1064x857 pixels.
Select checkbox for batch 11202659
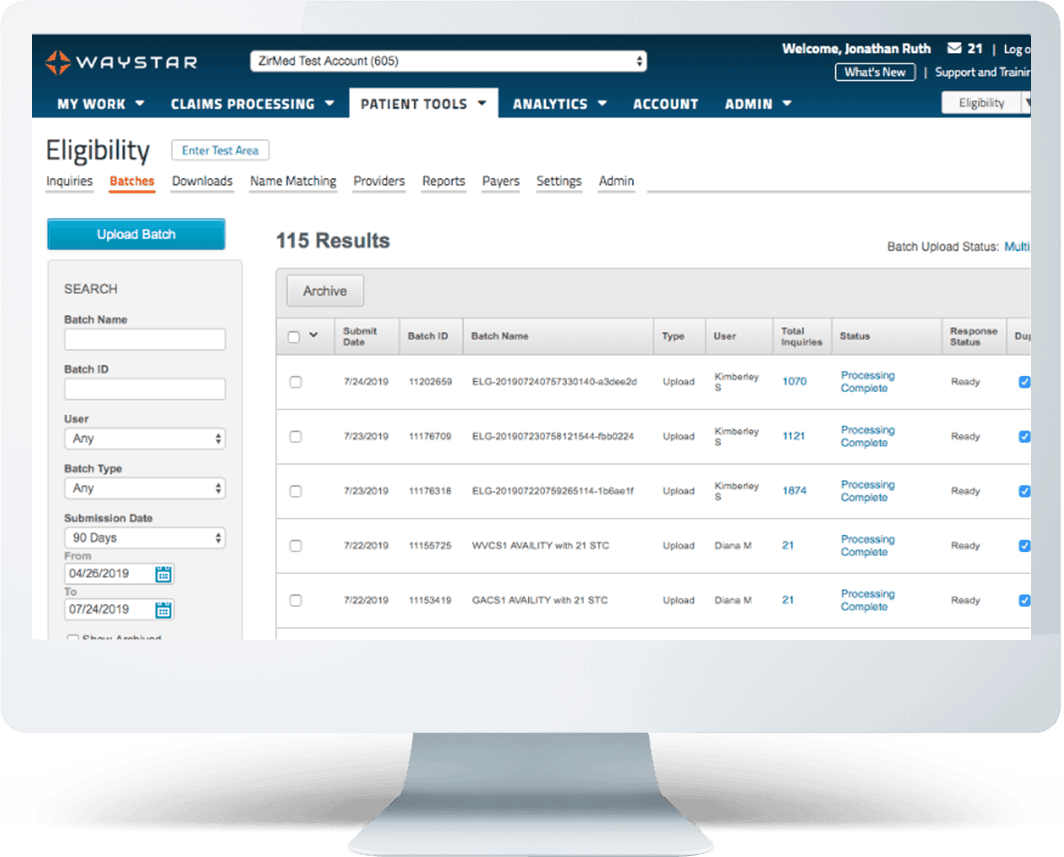click(295, 382)
